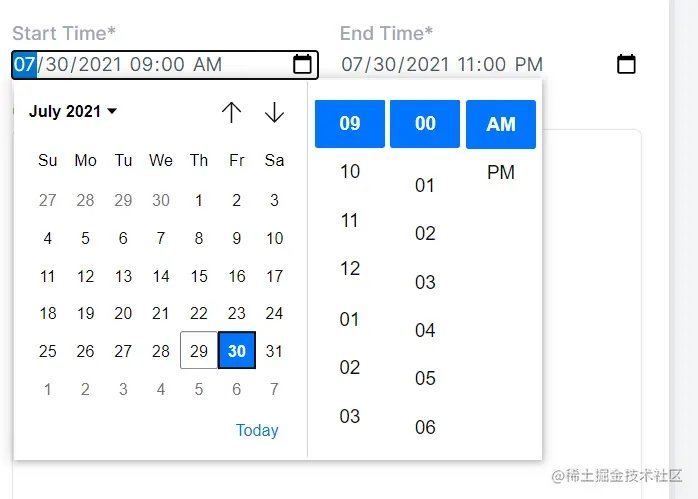Image resolution: width=698 pixels, height=499 pixels.
Task: Go to next month with down arrow
Action: coord(274,112)
